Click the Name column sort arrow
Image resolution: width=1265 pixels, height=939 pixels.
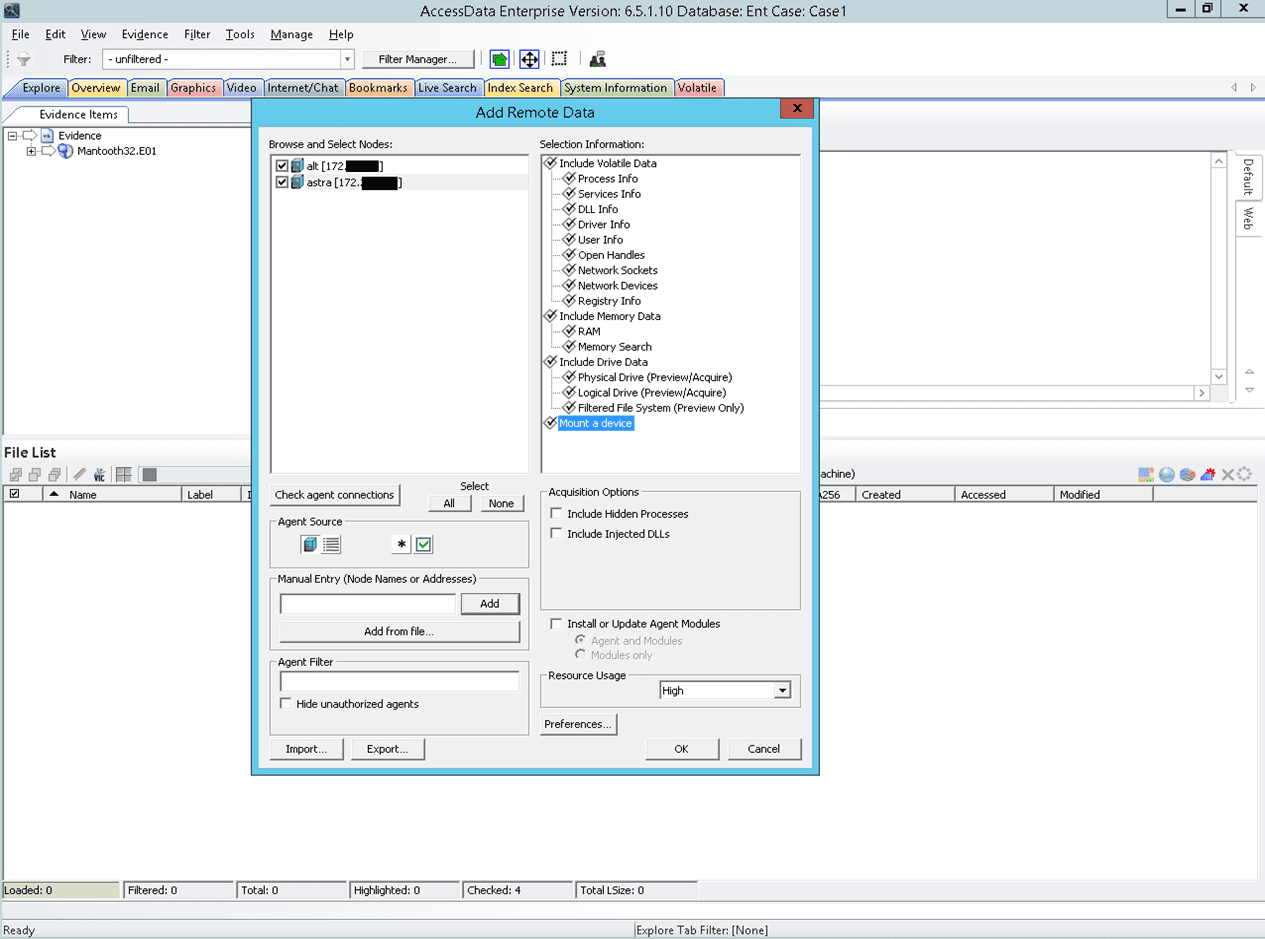point(53,494)
